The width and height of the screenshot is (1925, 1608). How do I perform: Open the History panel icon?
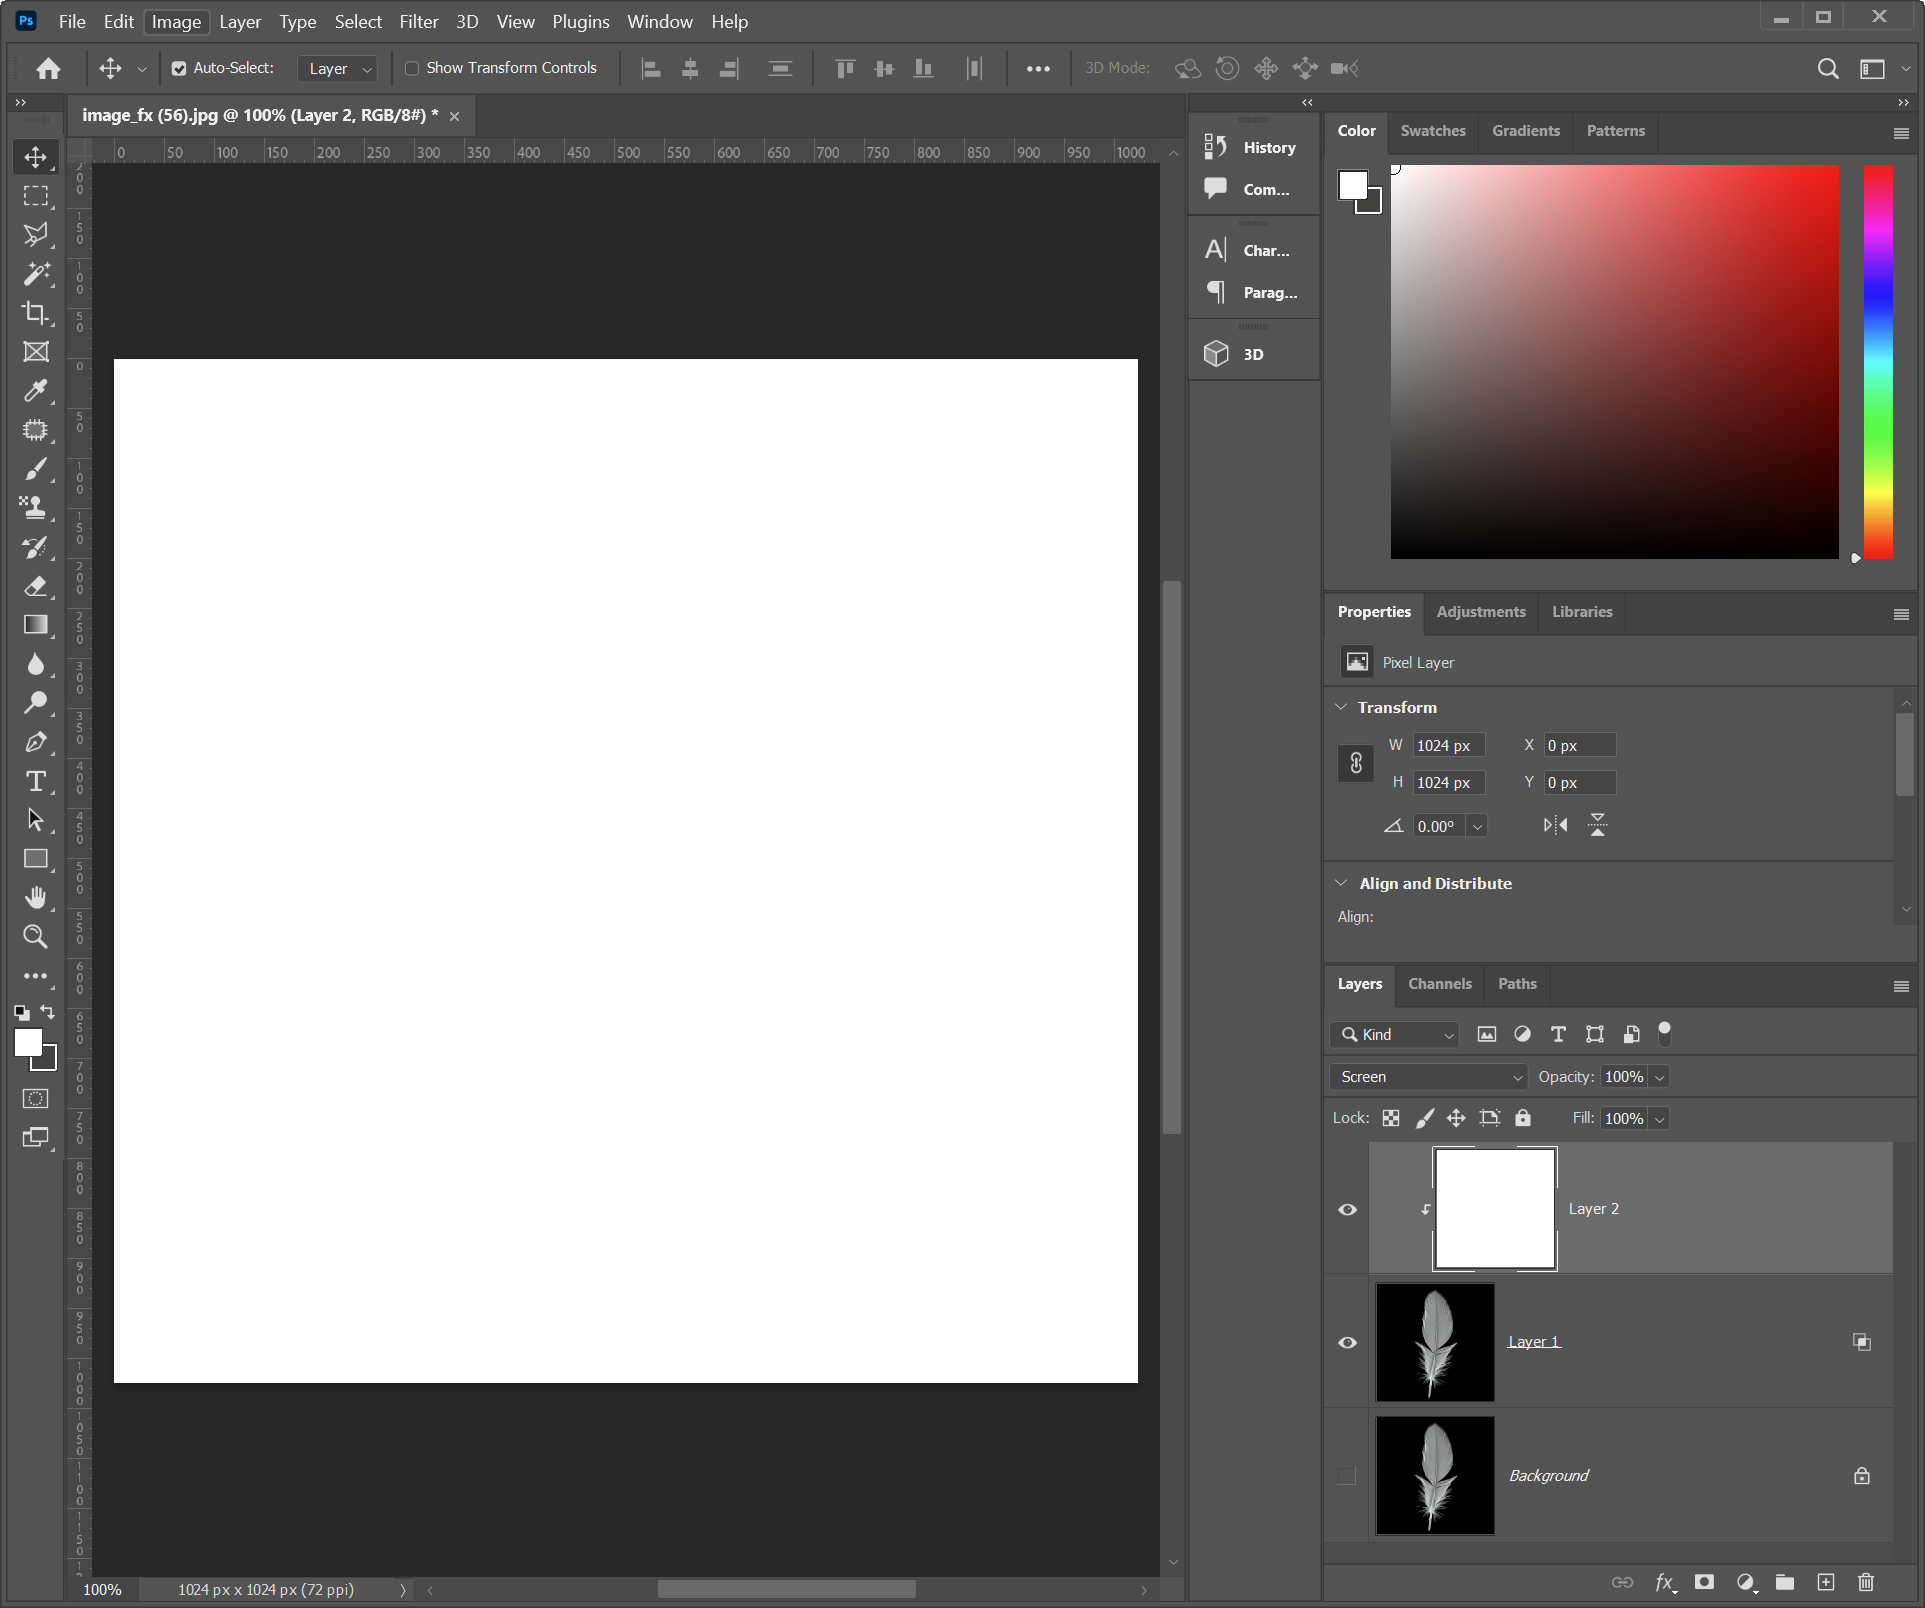[x=1215, y=147]
